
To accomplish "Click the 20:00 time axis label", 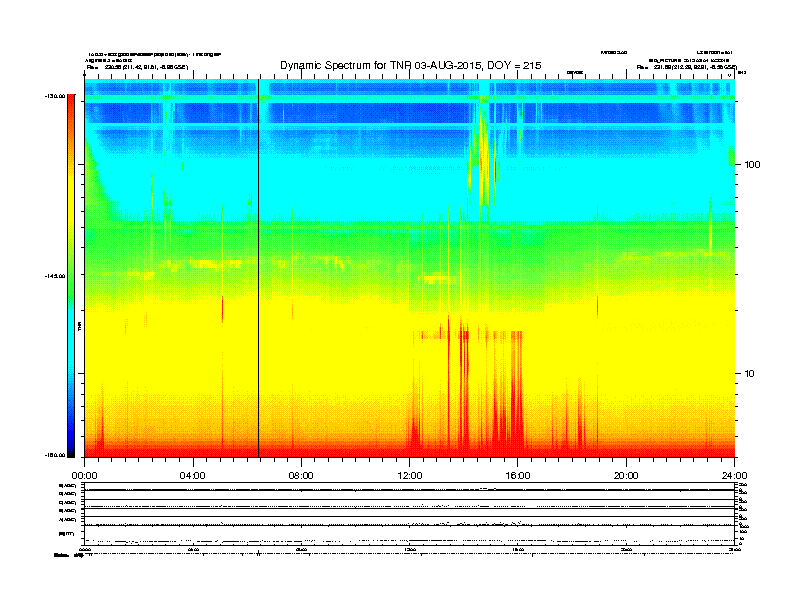I will click(626, 476).
